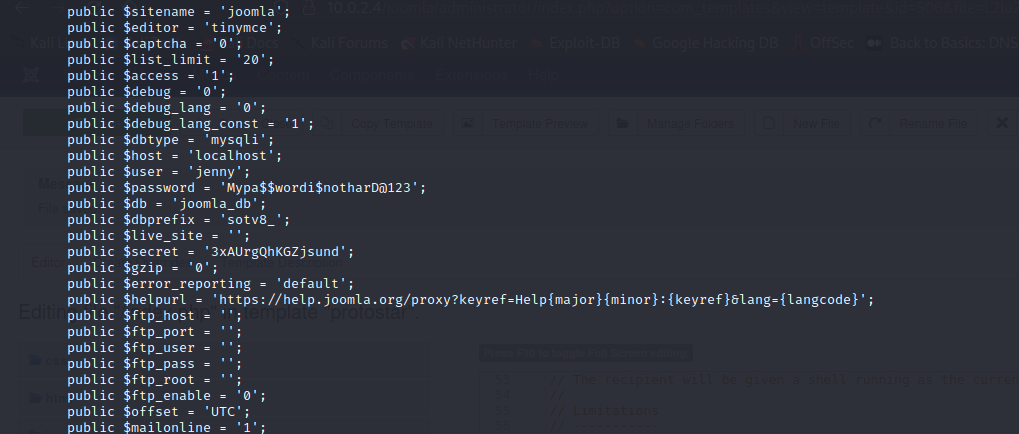Screen dimensions: 1019x434
Task: Open the Components menu
Action: 372,75
